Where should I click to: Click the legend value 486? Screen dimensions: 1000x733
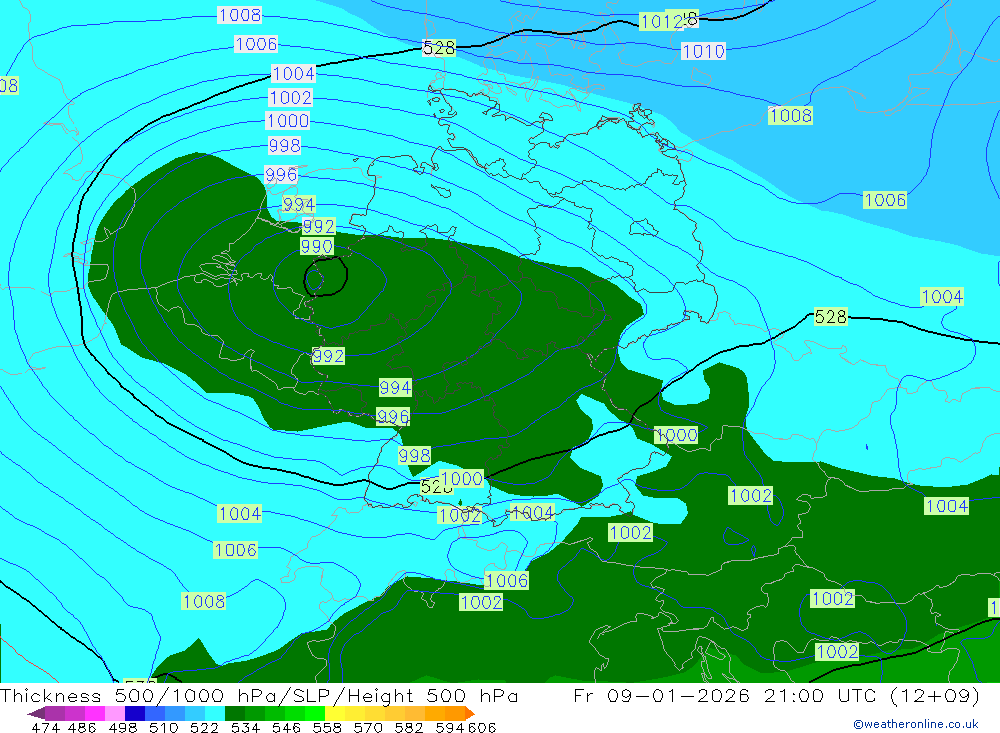(x=82, y=727)
